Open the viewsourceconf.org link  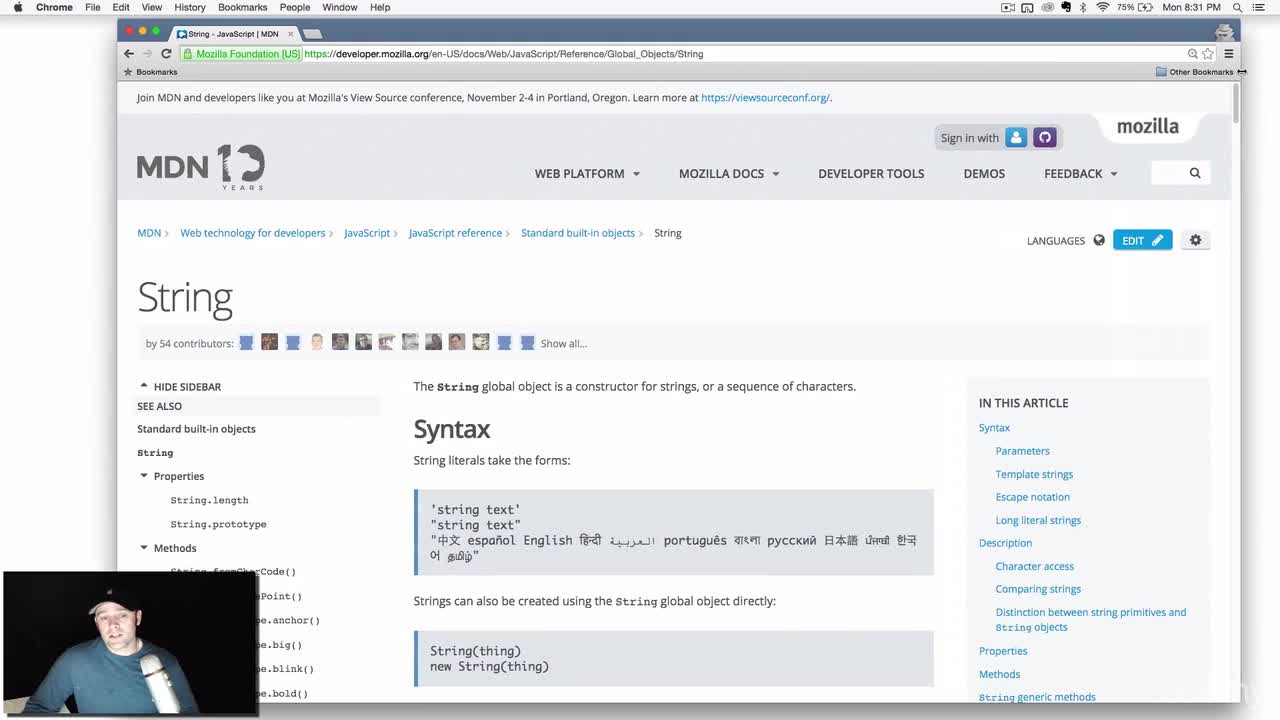(x=765, y=98)
